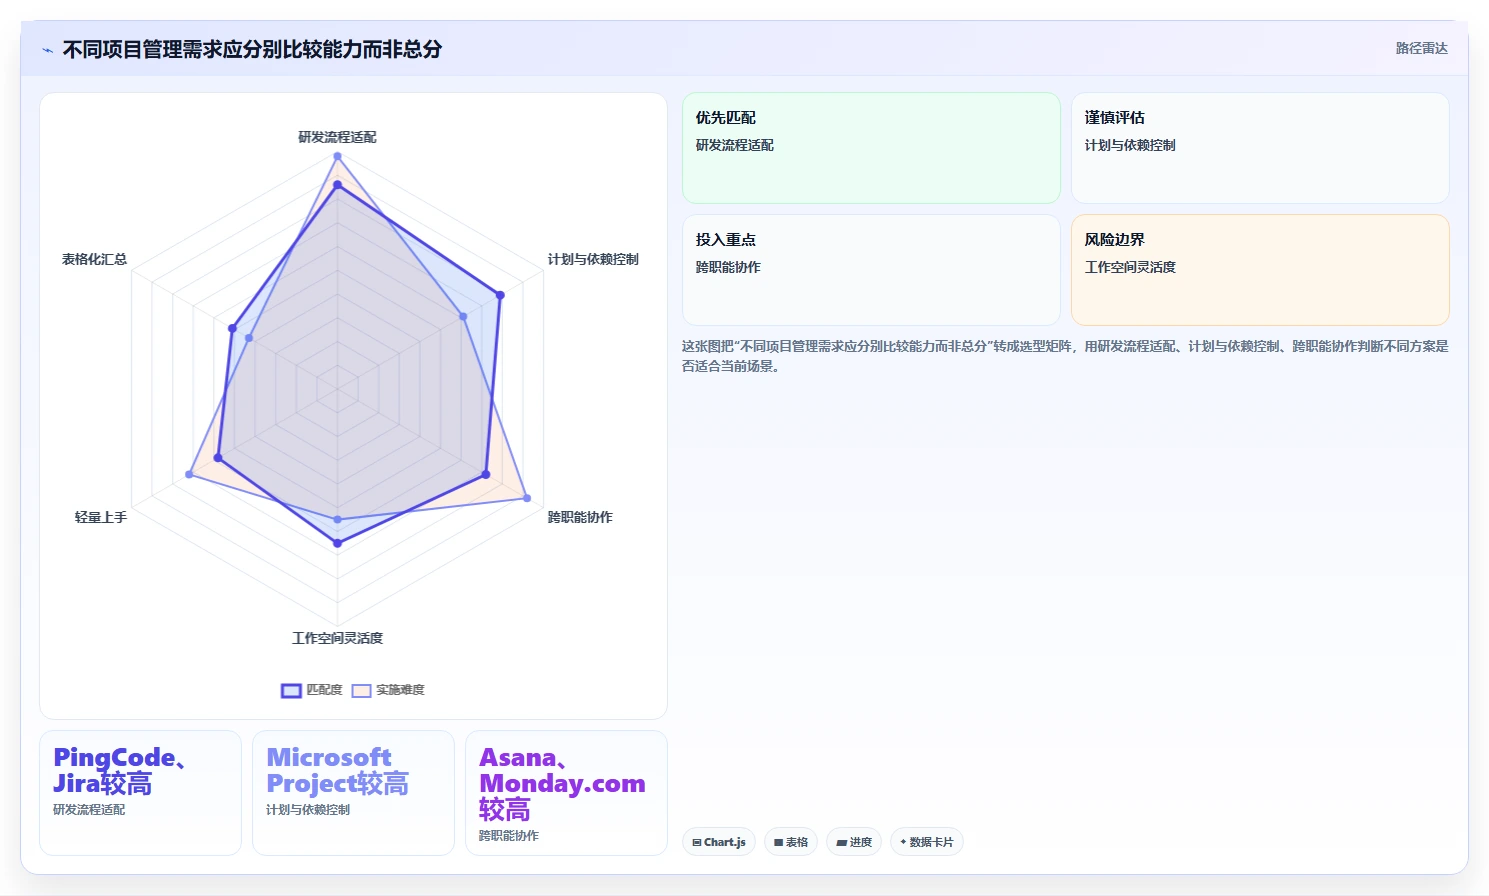
Task: Click the header icon beside the title
Action: 47,50
